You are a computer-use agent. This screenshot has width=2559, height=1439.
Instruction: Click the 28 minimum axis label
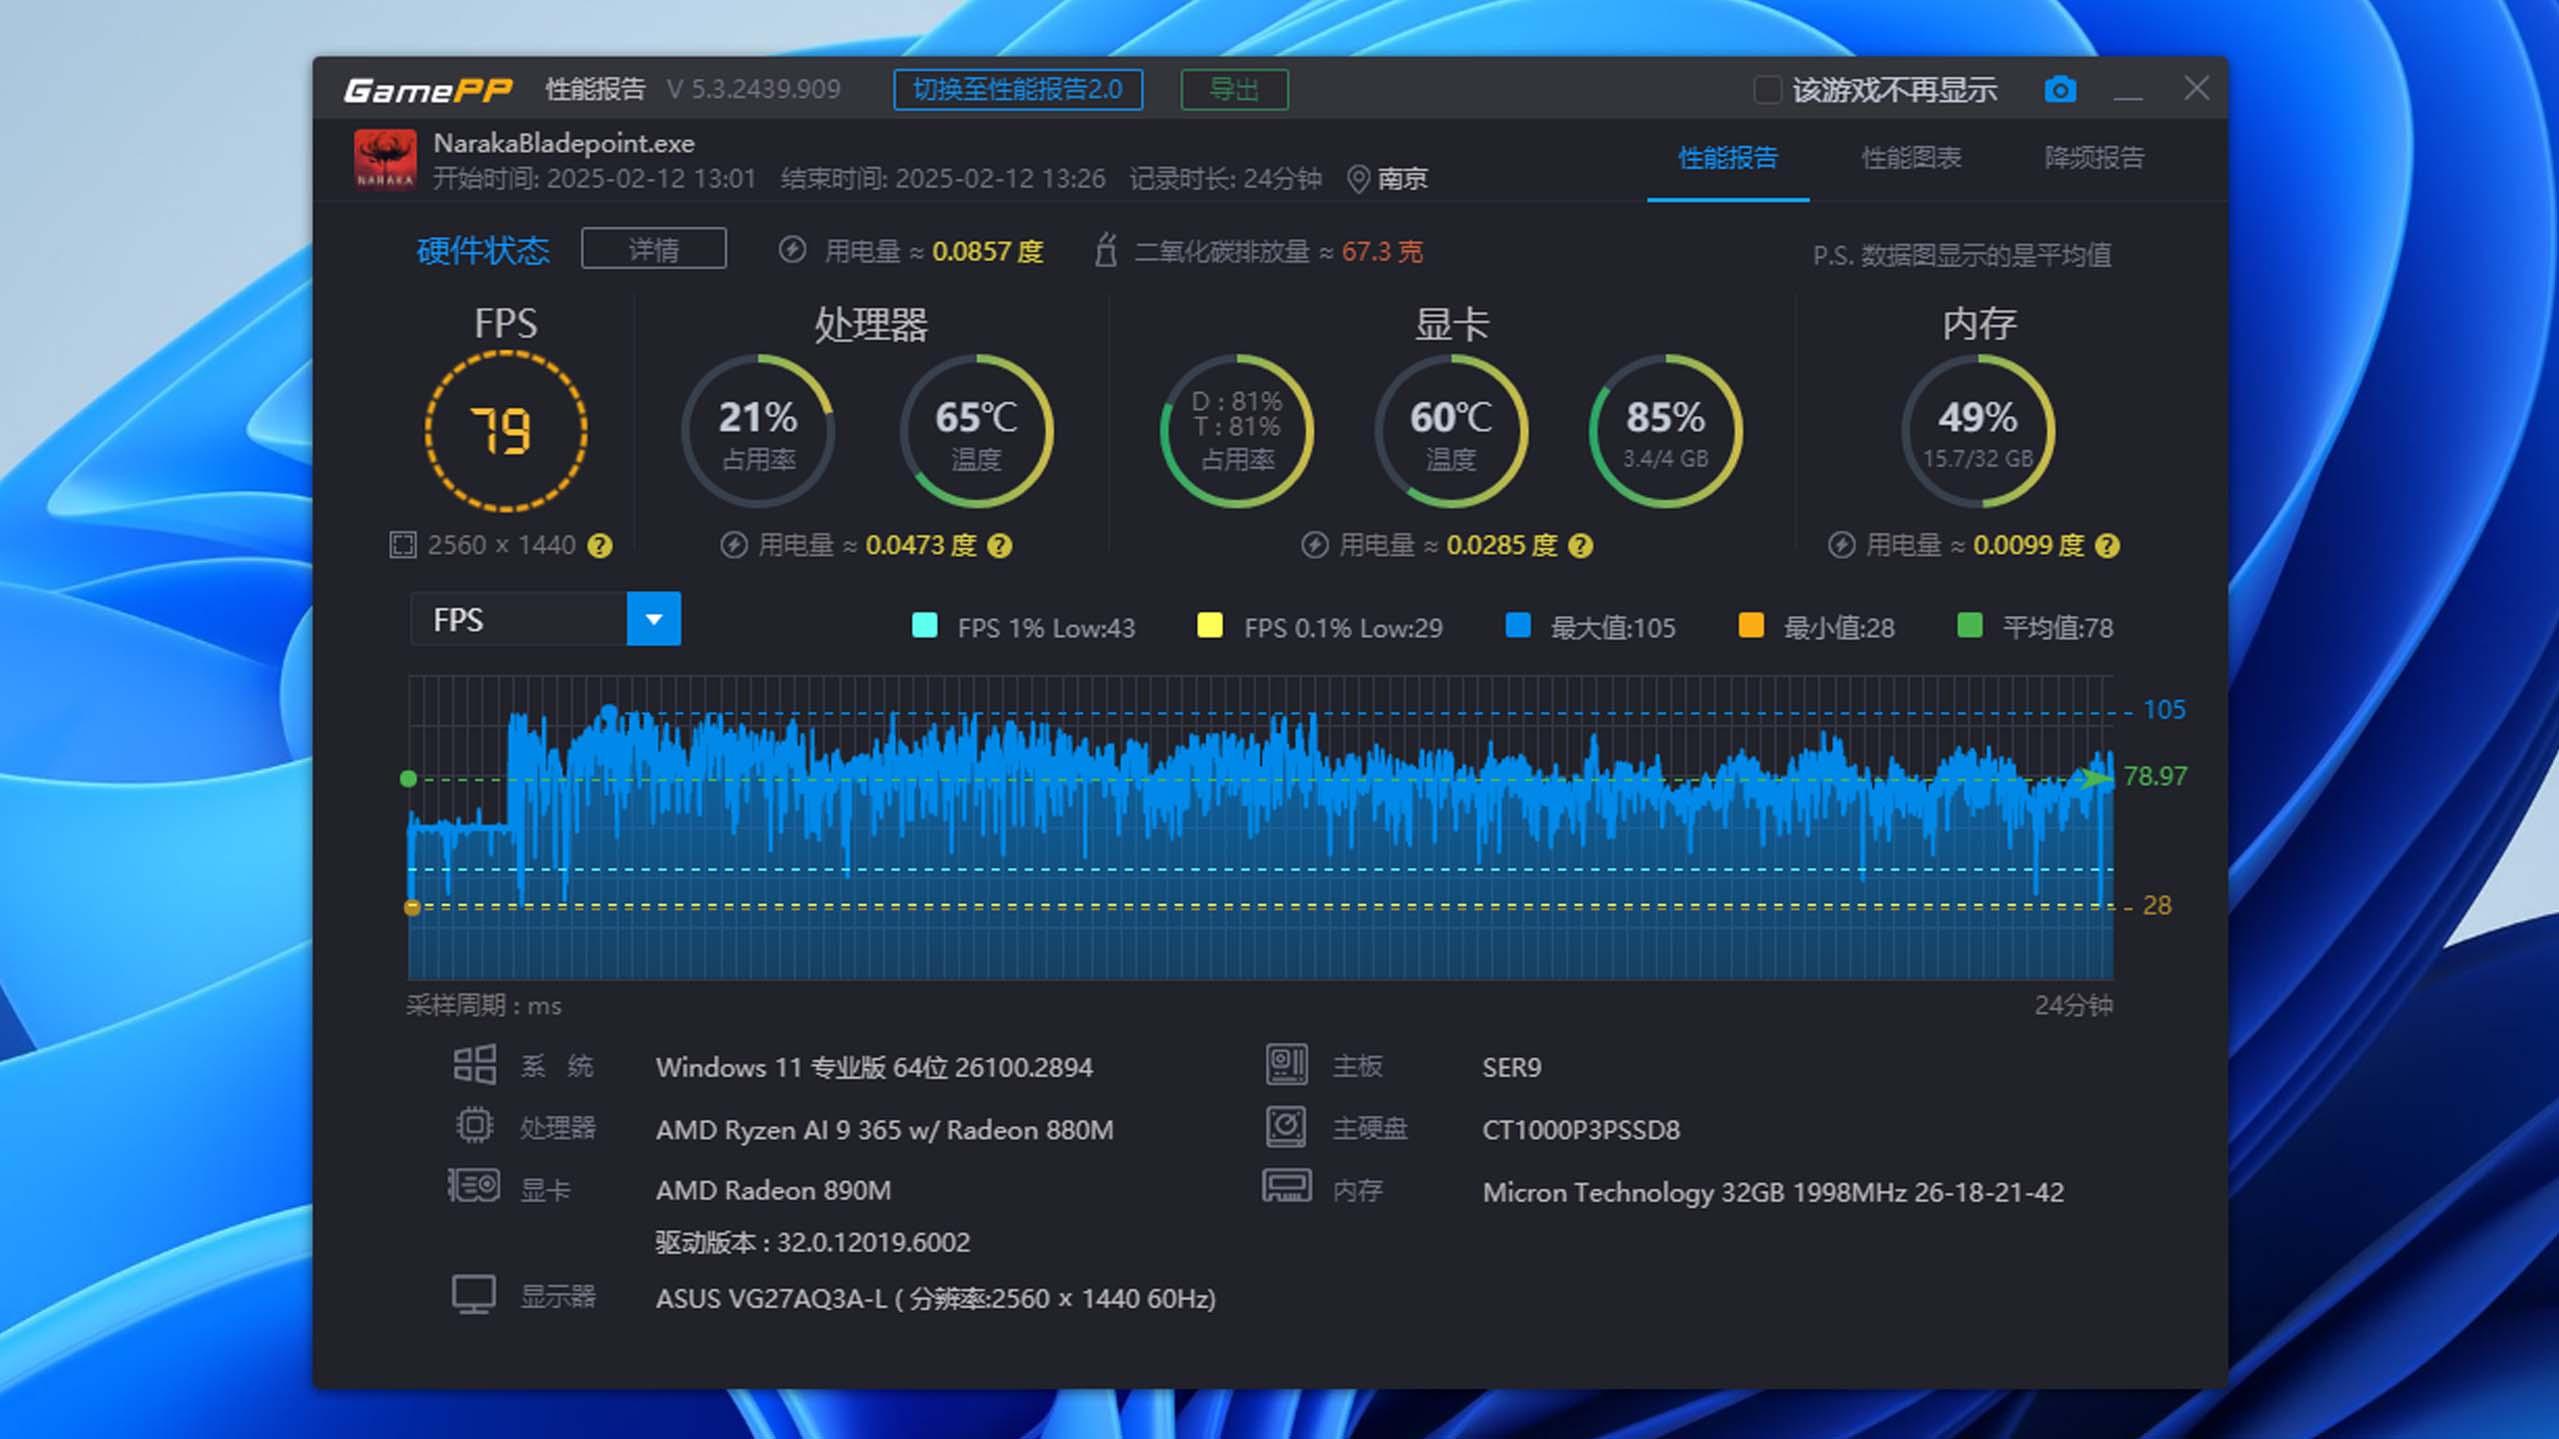[2157, 906]
